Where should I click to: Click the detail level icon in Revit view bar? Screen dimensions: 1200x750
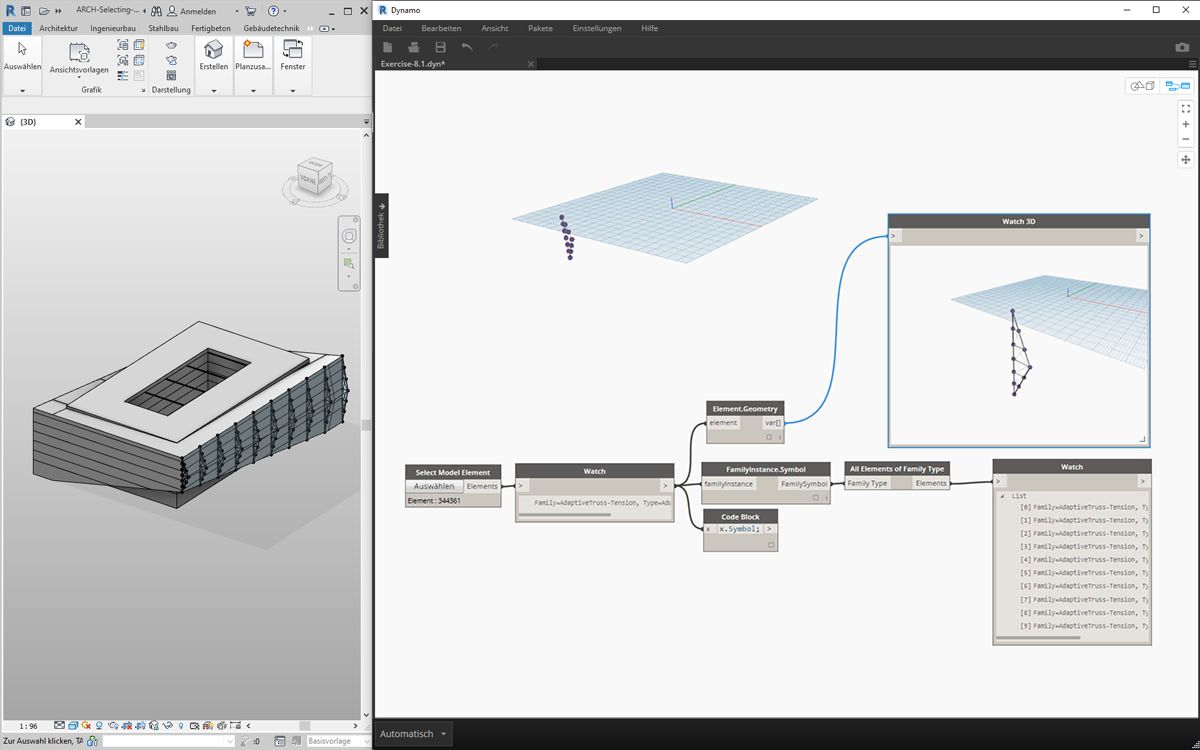59,726
